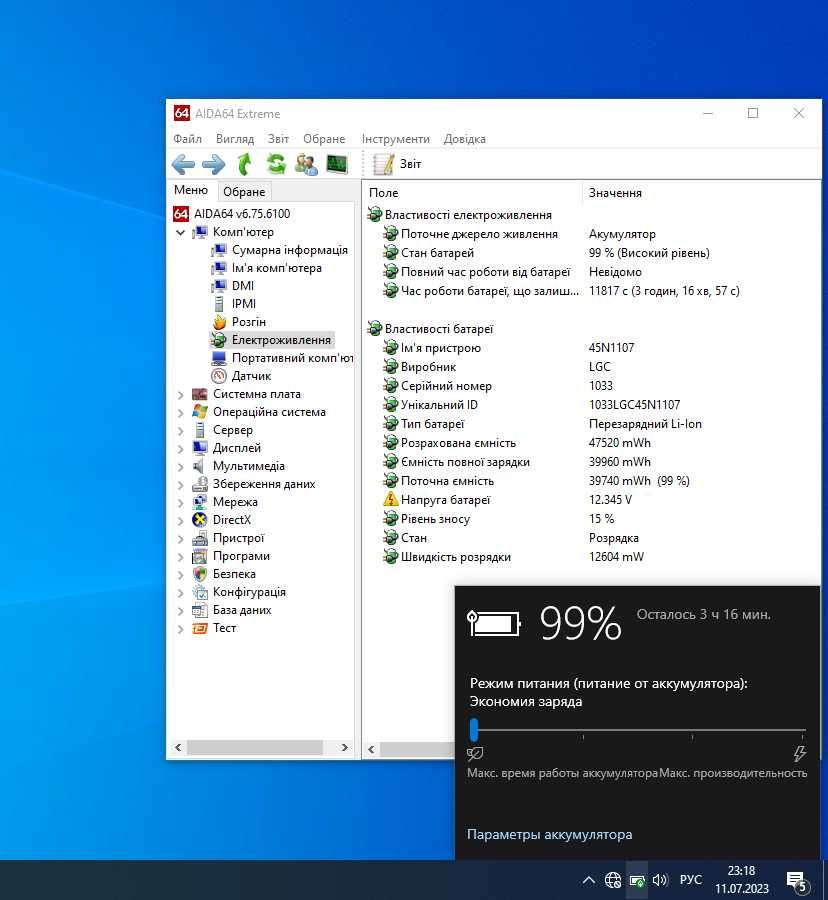
Task: Click the Forward arrow toolbar icon
Action: coord(214,165)
